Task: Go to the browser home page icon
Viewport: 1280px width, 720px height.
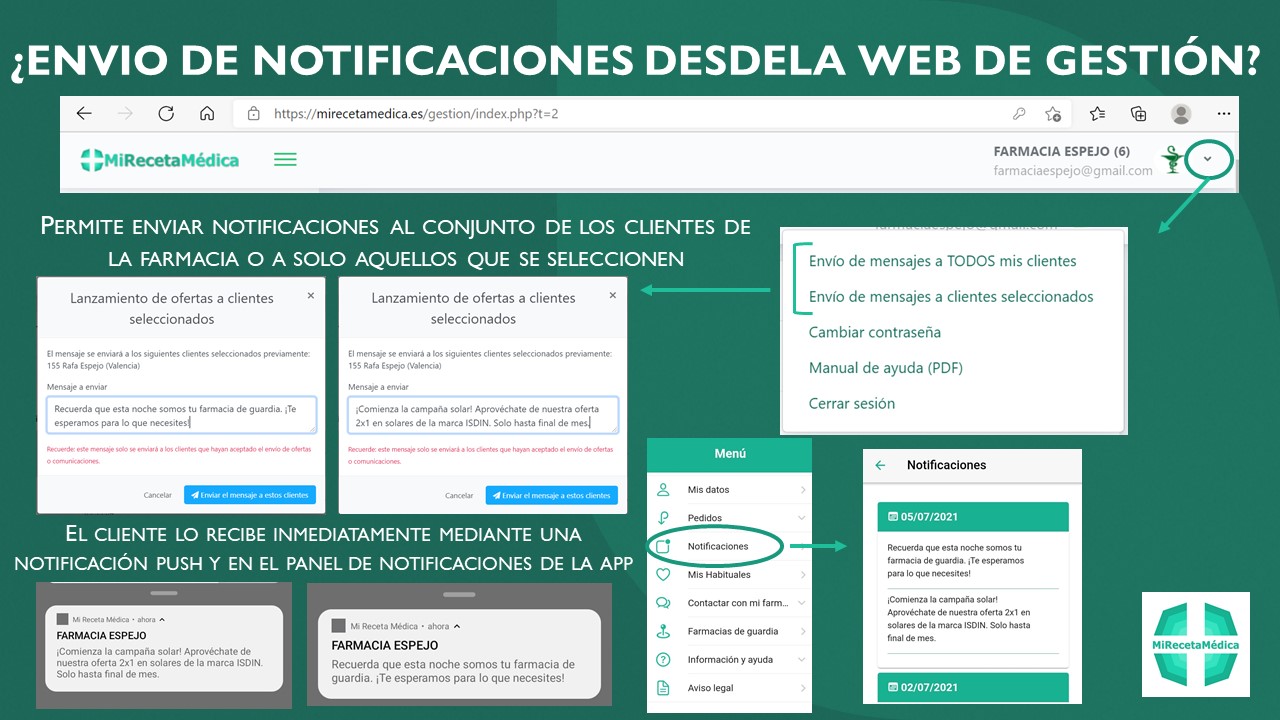Action: 207,113
